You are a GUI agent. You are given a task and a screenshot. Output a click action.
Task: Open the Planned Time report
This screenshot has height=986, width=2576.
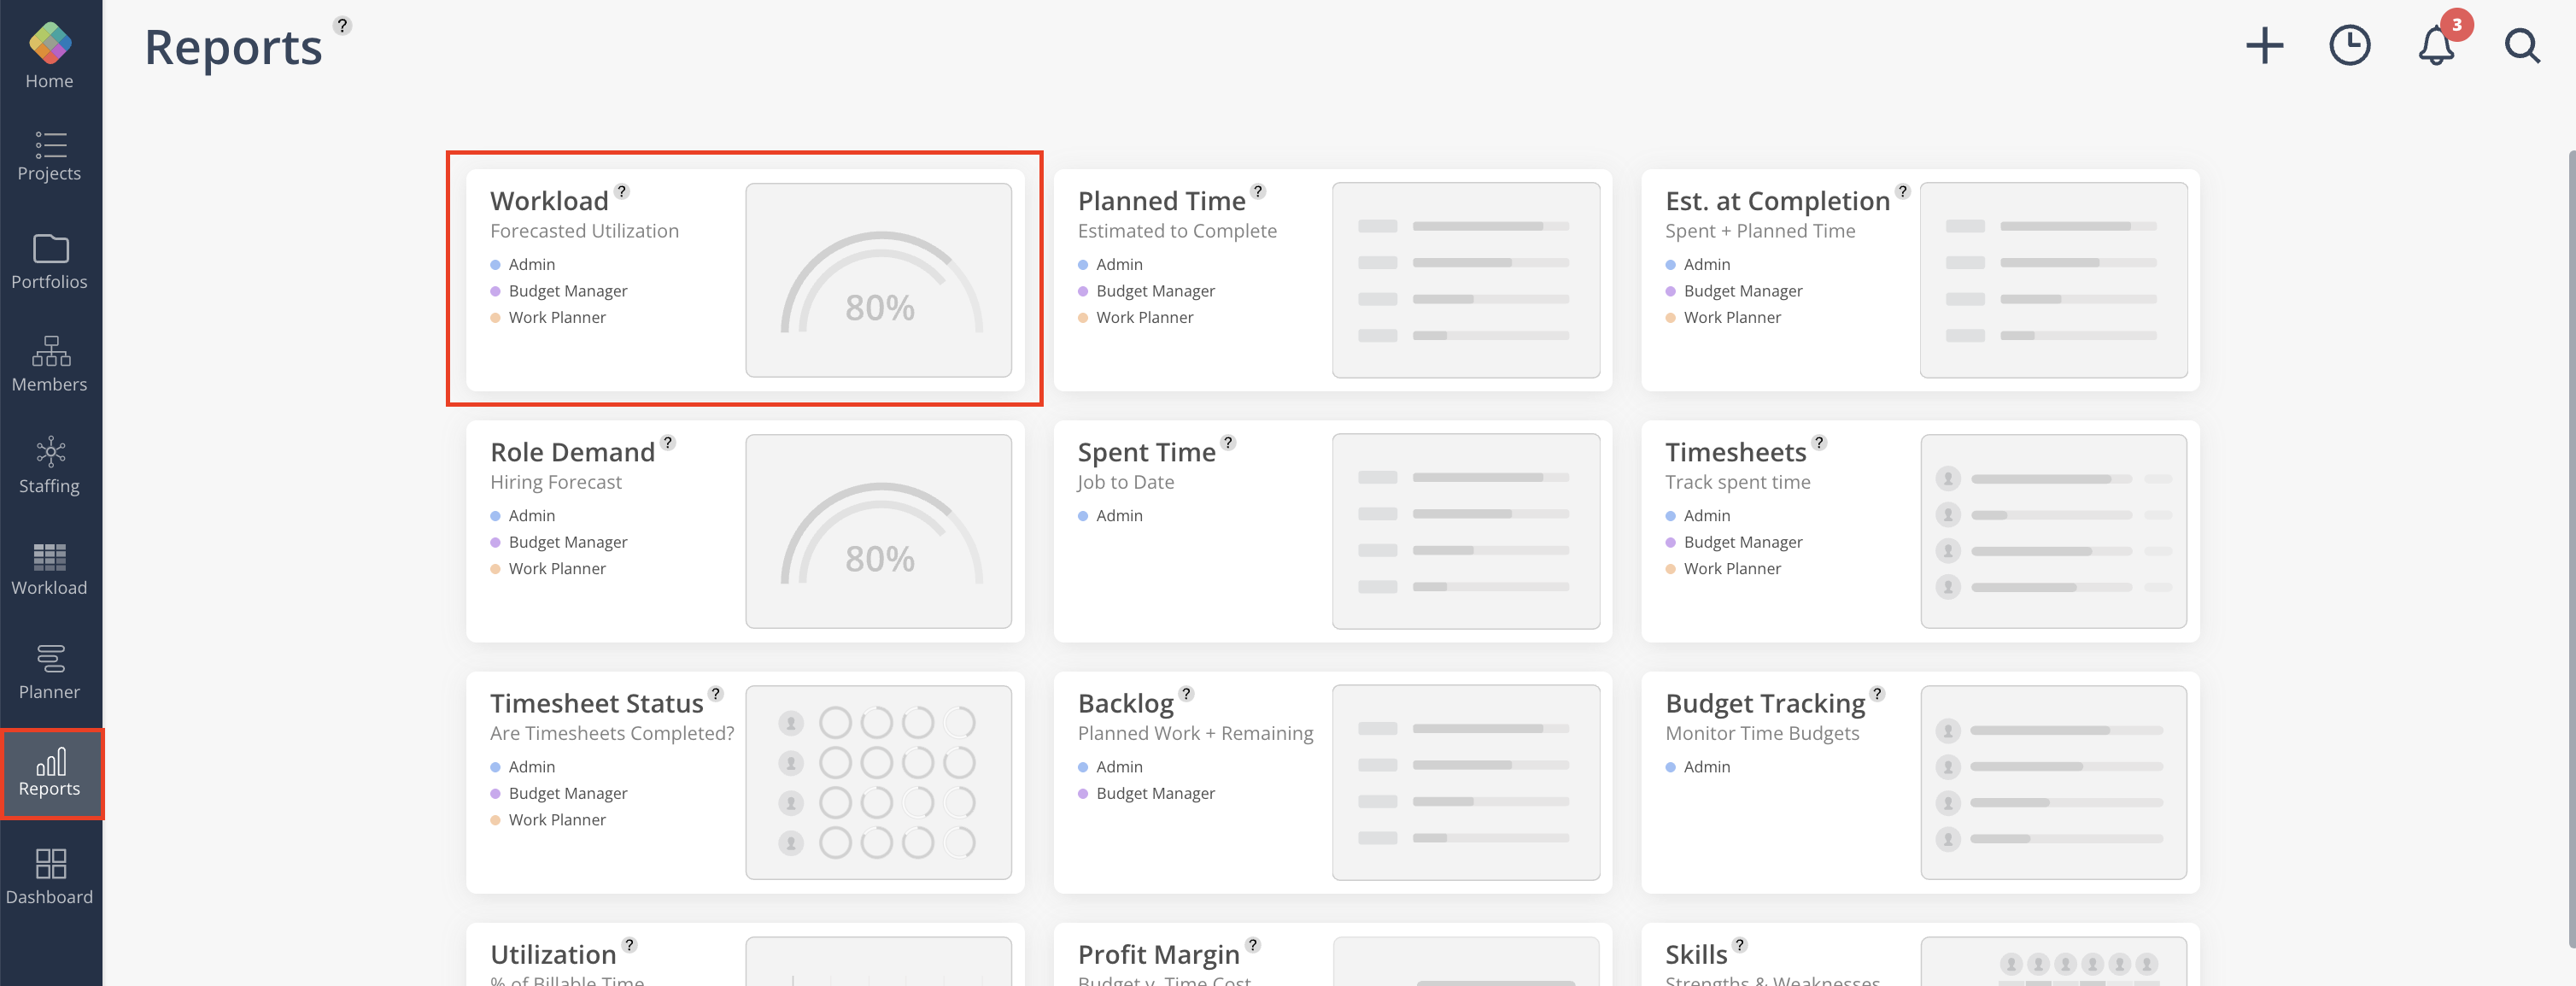pos(1161,201)
